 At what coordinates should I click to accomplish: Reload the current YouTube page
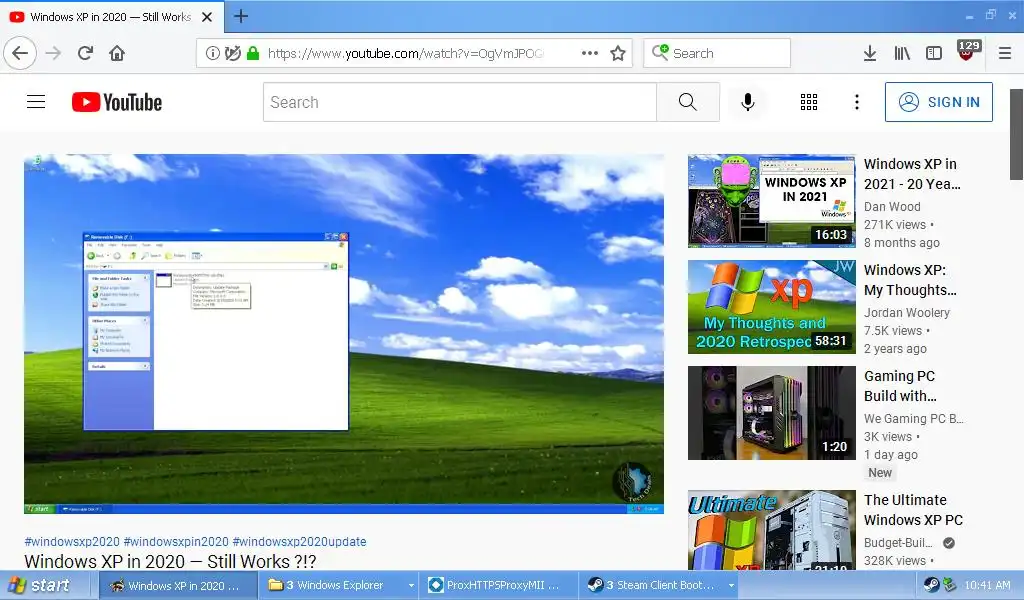(85, 53)
